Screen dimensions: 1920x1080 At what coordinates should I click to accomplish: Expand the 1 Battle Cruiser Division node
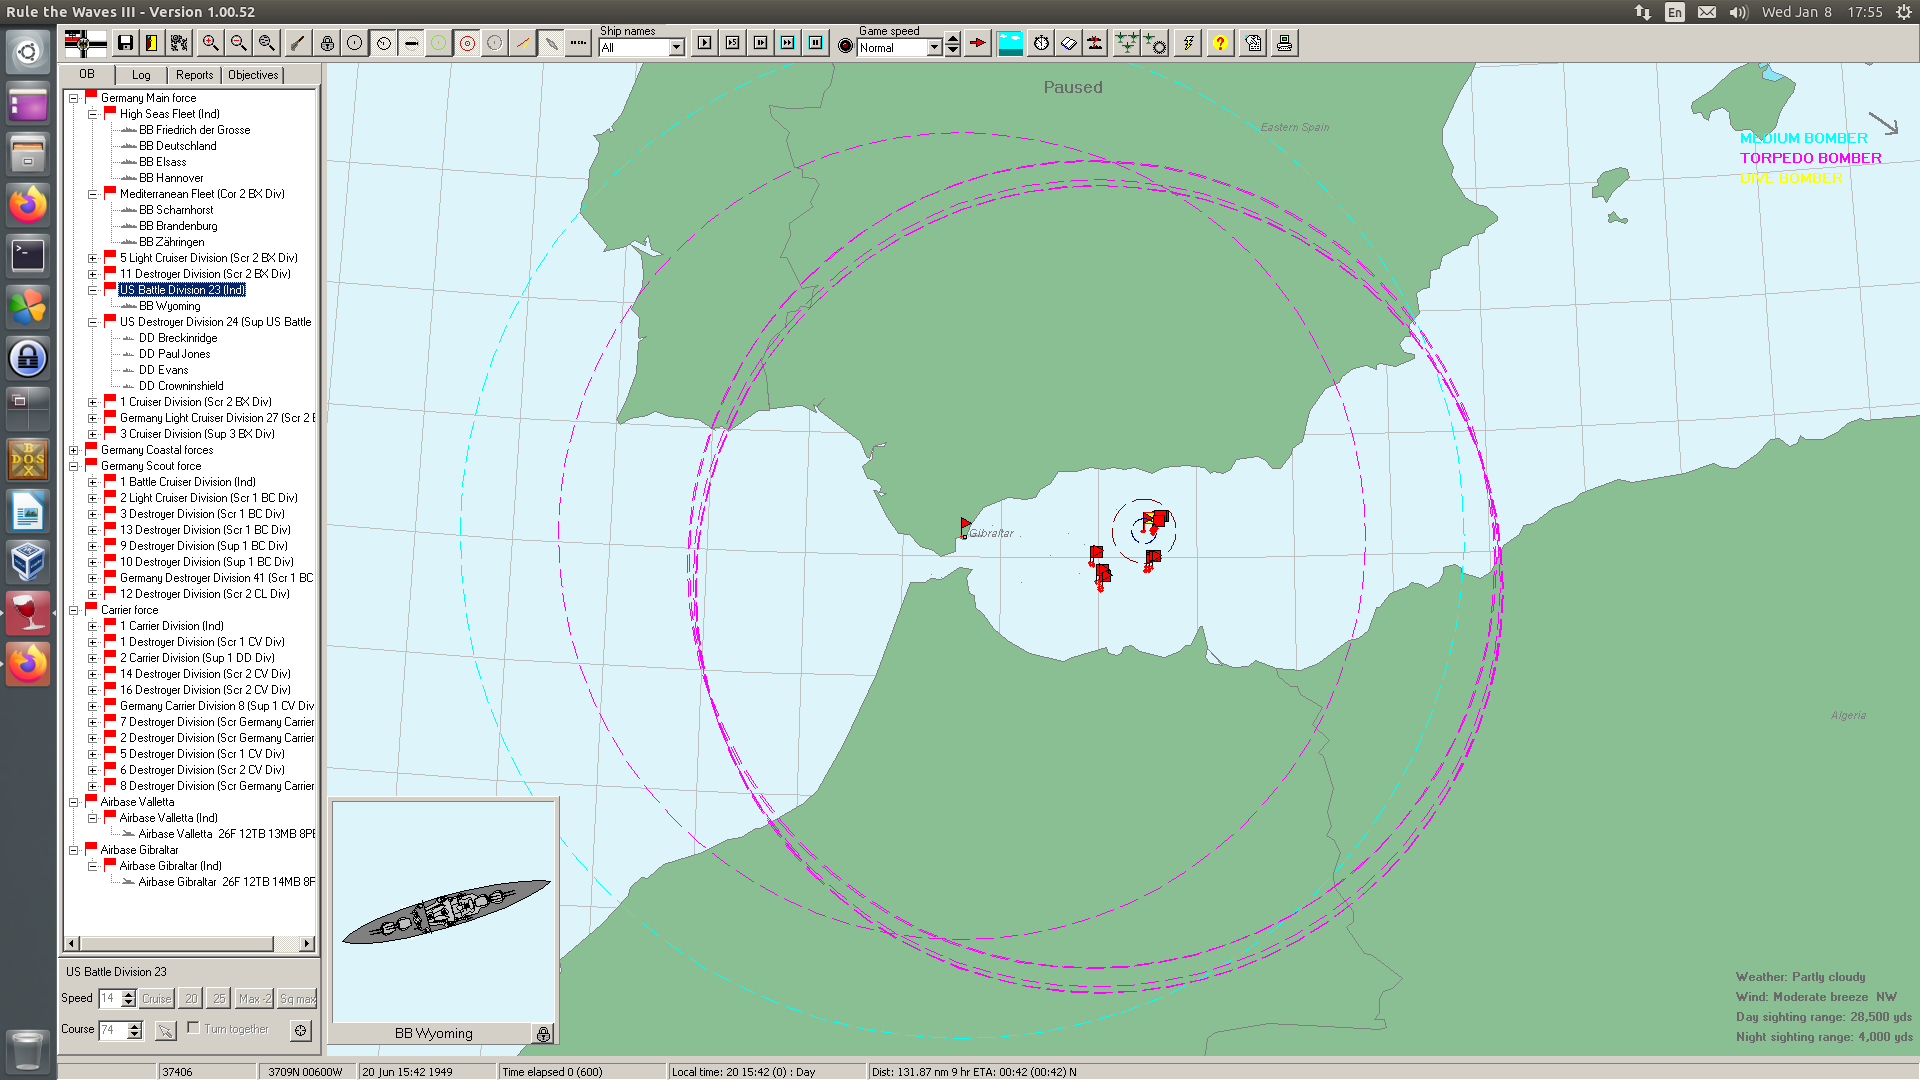click(92, 482)
